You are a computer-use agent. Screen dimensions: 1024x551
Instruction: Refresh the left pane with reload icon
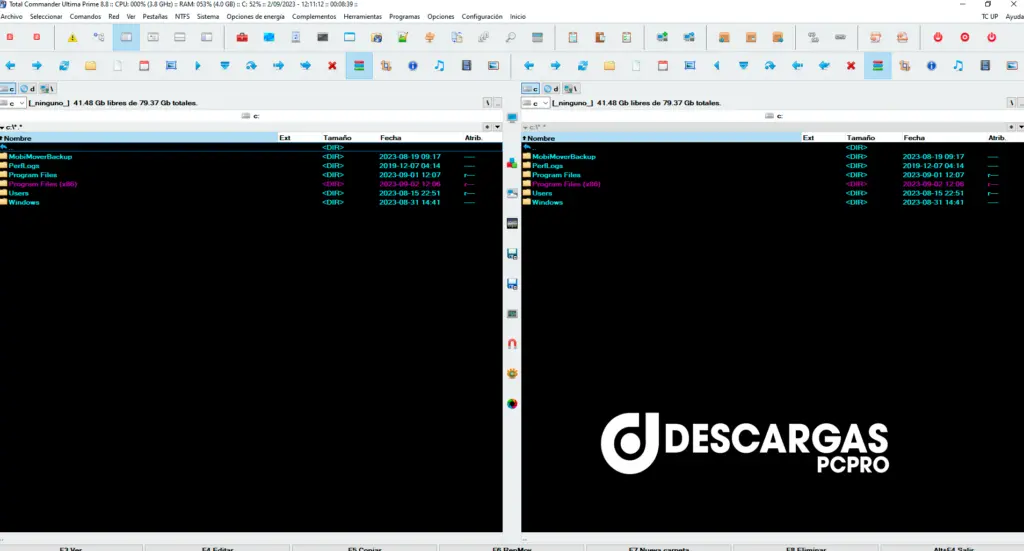[x=64, y=65]
